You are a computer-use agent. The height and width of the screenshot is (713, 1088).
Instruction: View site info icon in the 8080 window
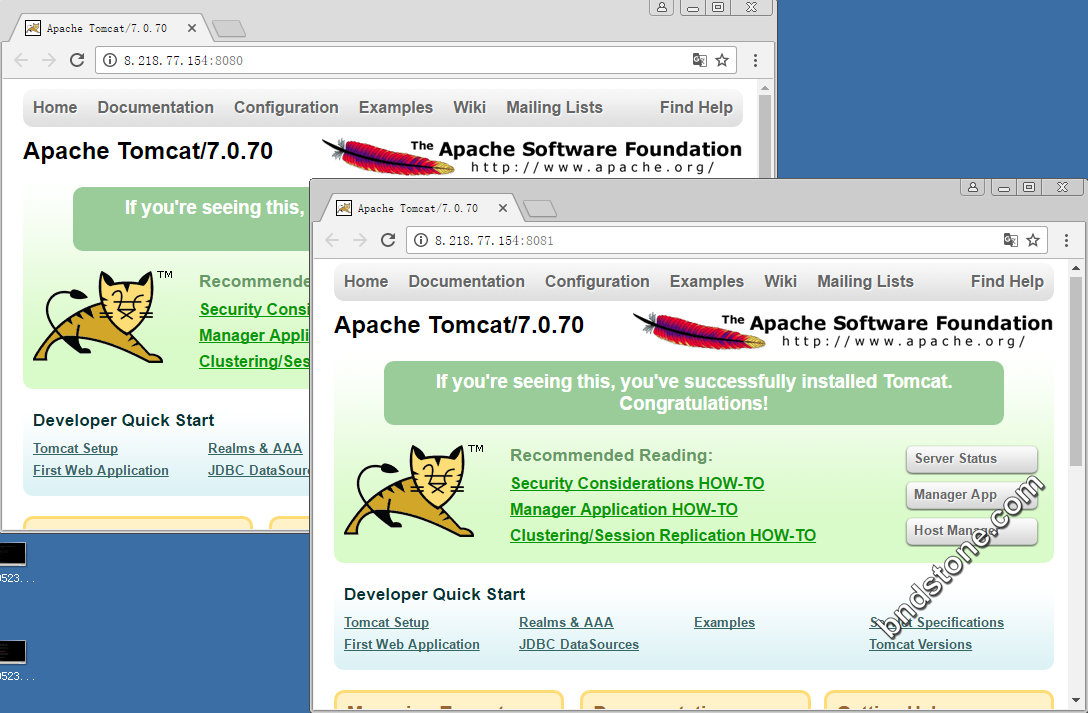[110, 60]
